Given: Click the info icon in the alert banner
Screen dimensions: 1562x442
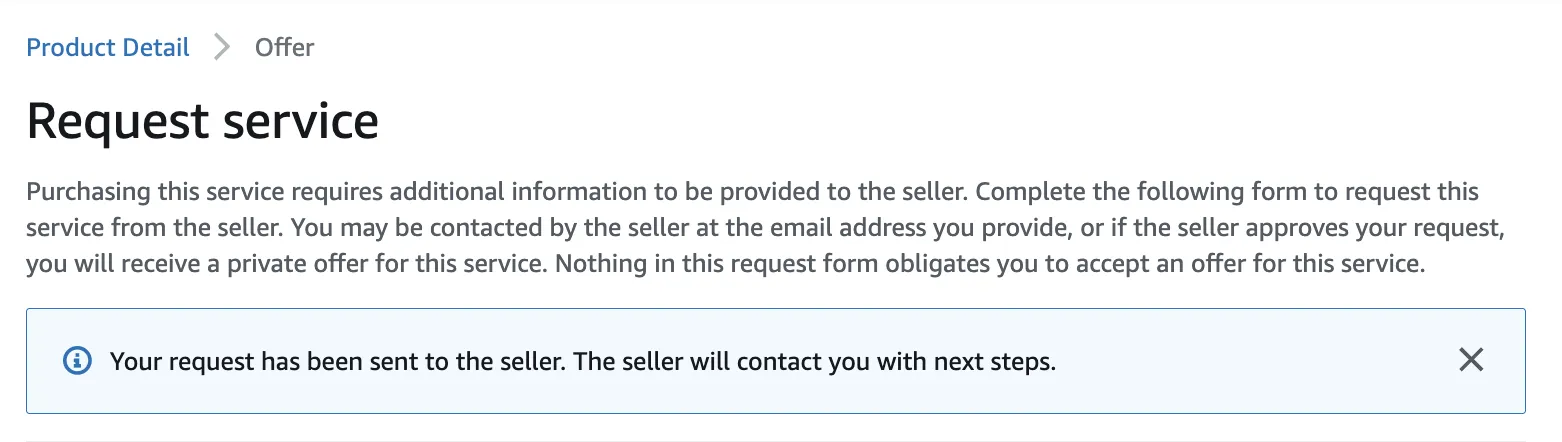Looking at the screenshot, I should click(x=77, y=361).
